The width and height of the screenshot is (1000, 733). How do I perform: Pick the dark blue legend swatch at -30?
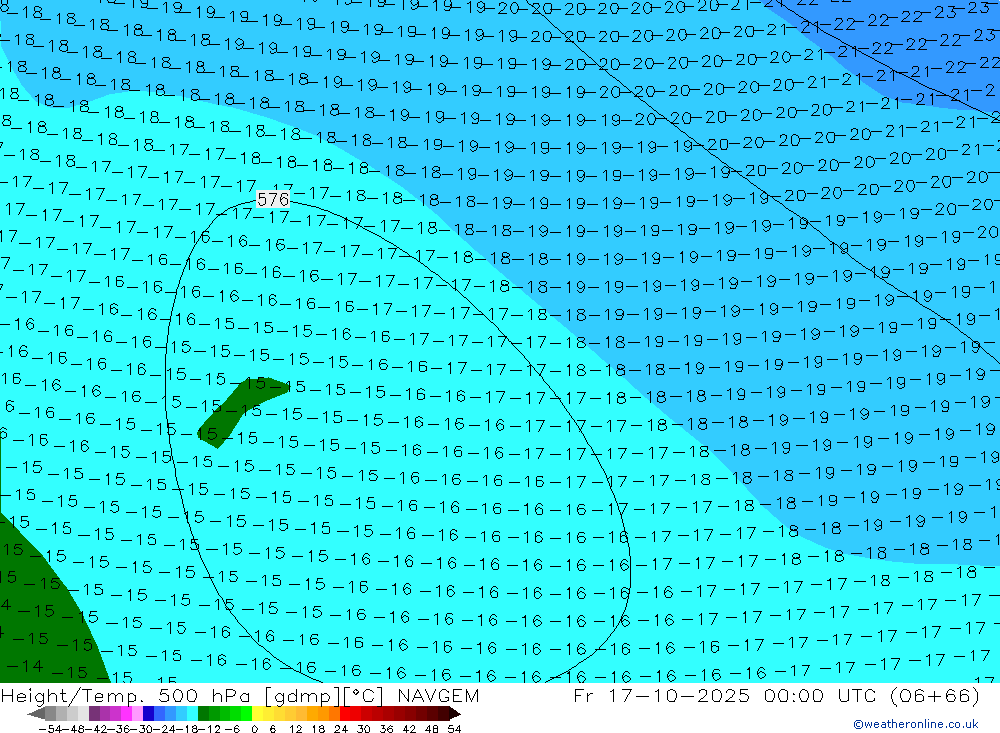click(149, 713)
